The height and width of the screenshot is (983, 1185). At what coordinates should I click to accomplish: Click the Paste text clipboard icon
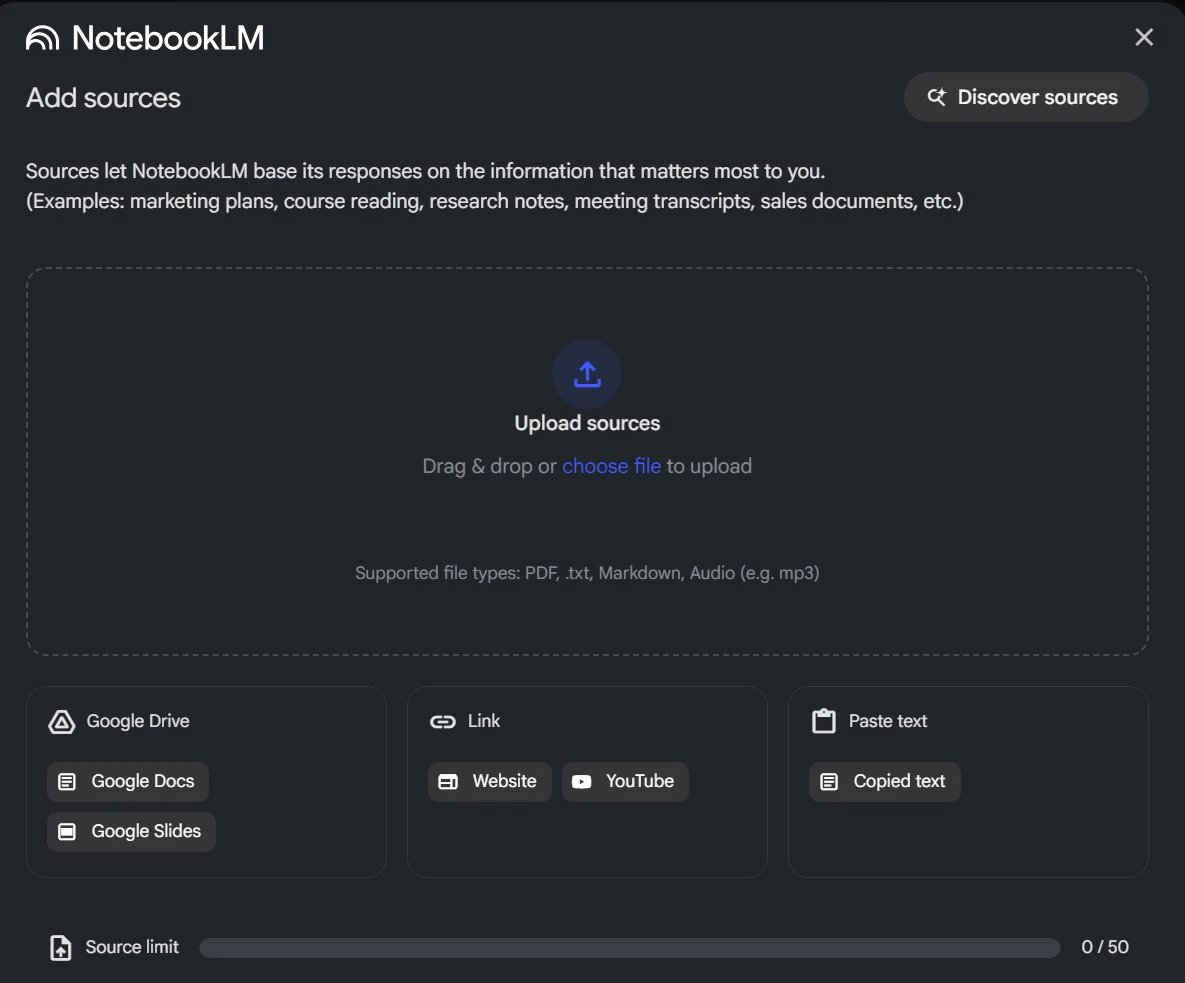coord(824,721)
